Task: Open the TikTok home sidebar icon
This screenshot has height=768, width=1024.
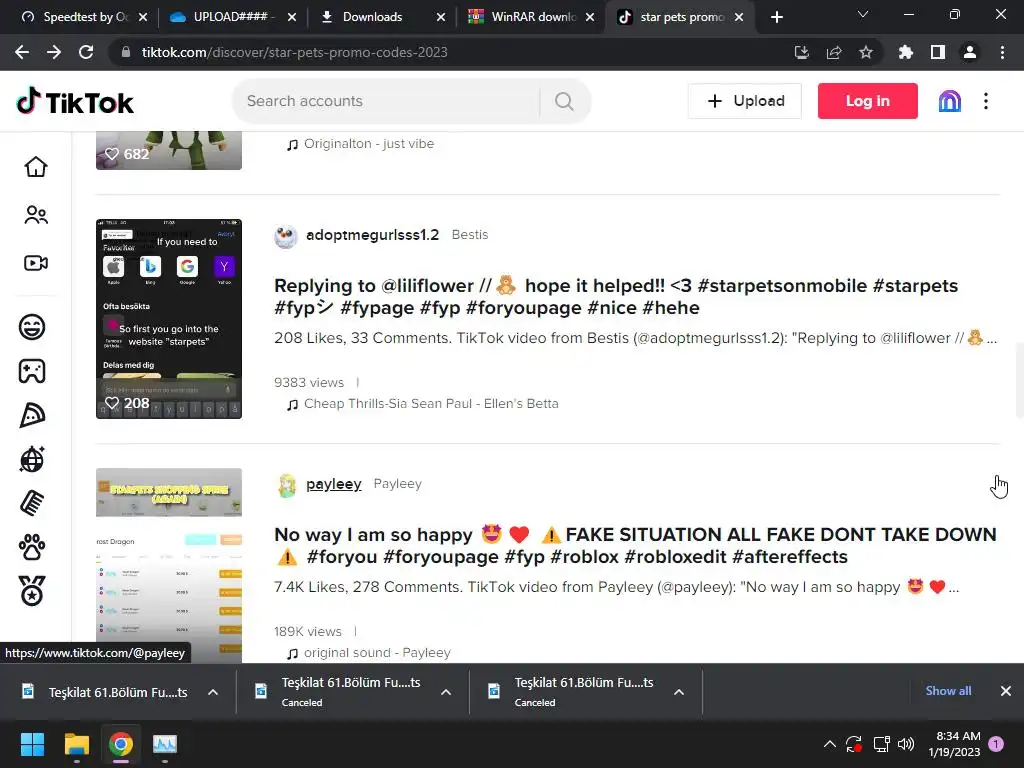Action: click(x=36, y=167)
